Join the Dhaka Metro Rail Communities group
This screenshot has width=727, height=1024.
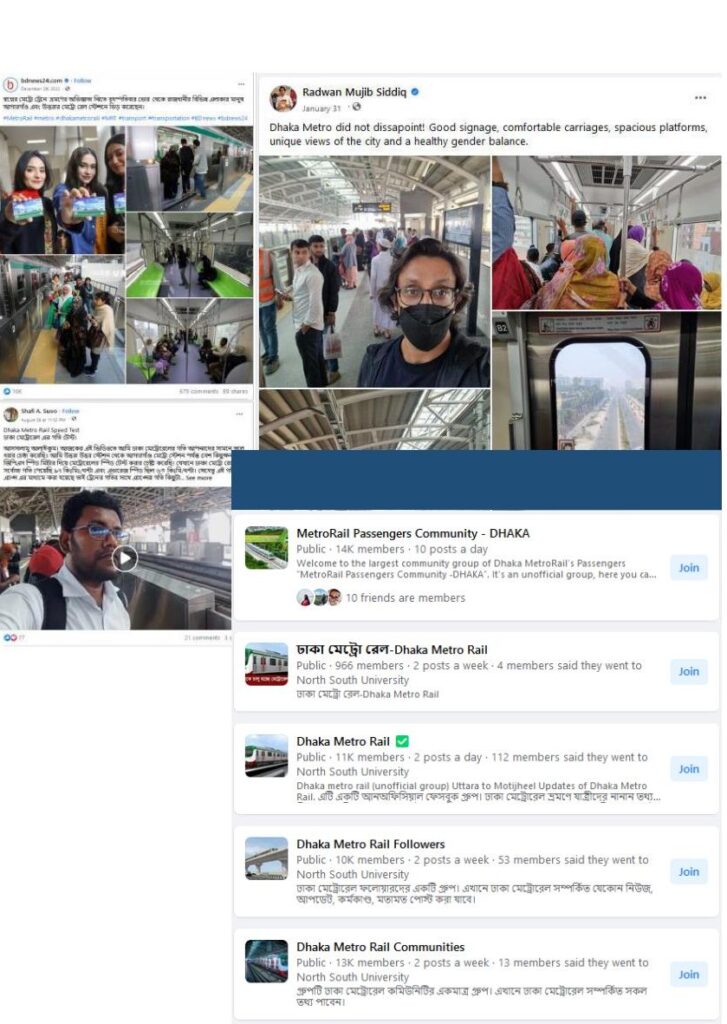(x=688, y=974)
